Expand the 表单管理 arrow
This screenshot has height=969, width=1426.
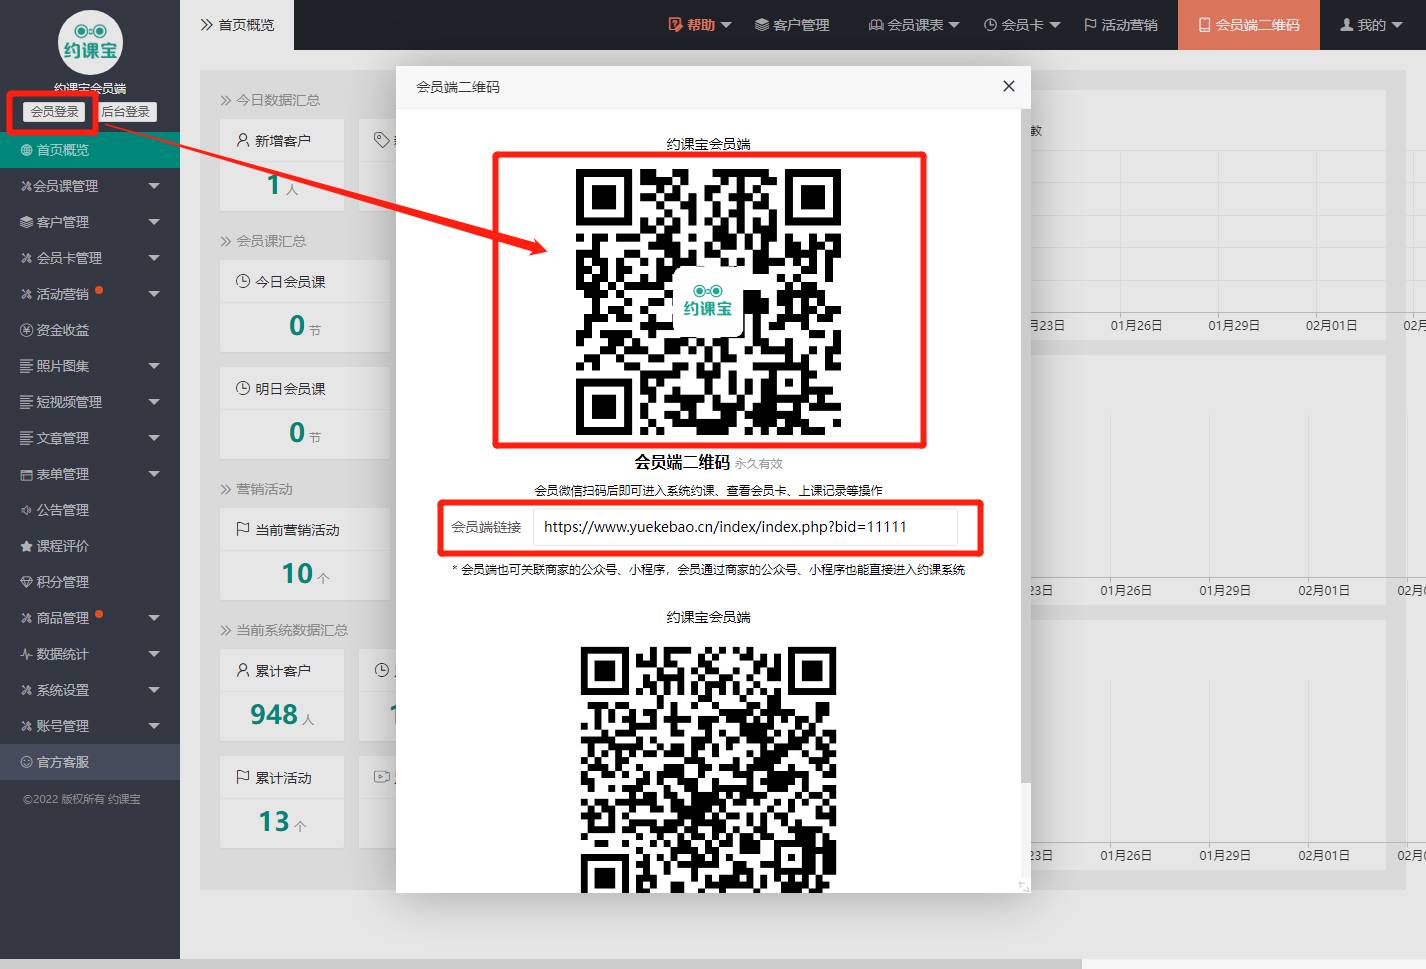154,474
